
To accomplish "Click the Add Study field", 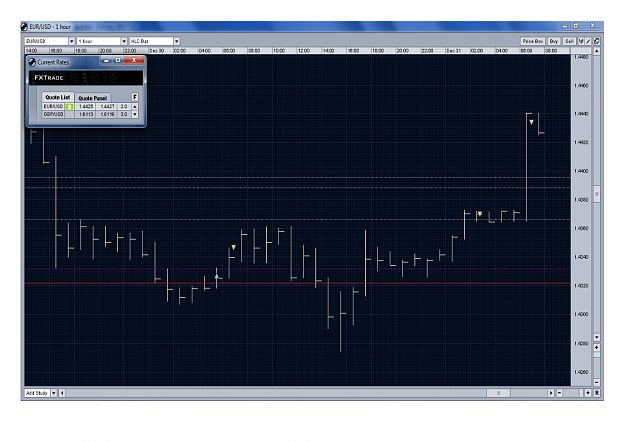I will [37, 393].
